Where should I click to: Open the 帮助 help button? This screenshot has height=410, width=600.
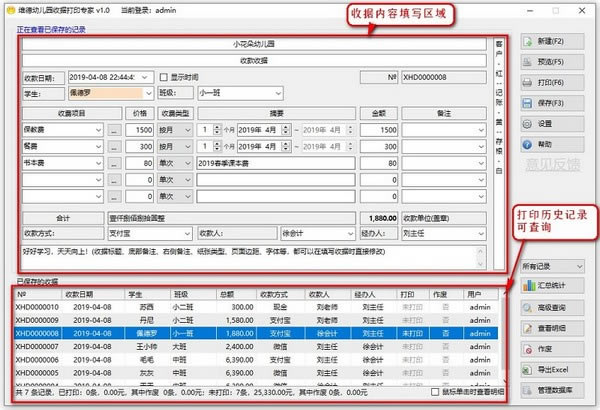click(x=552, y=144)
